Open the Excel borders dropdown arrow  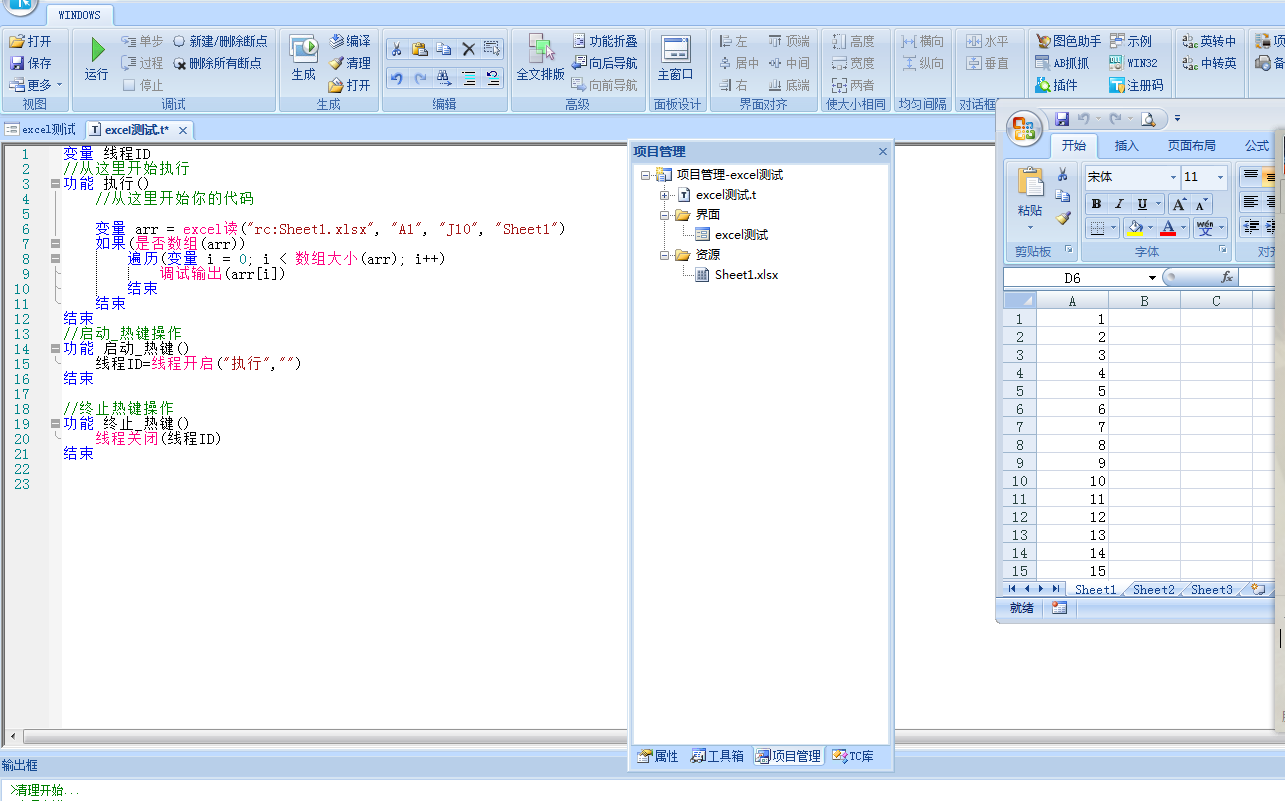pos(1113,228)
